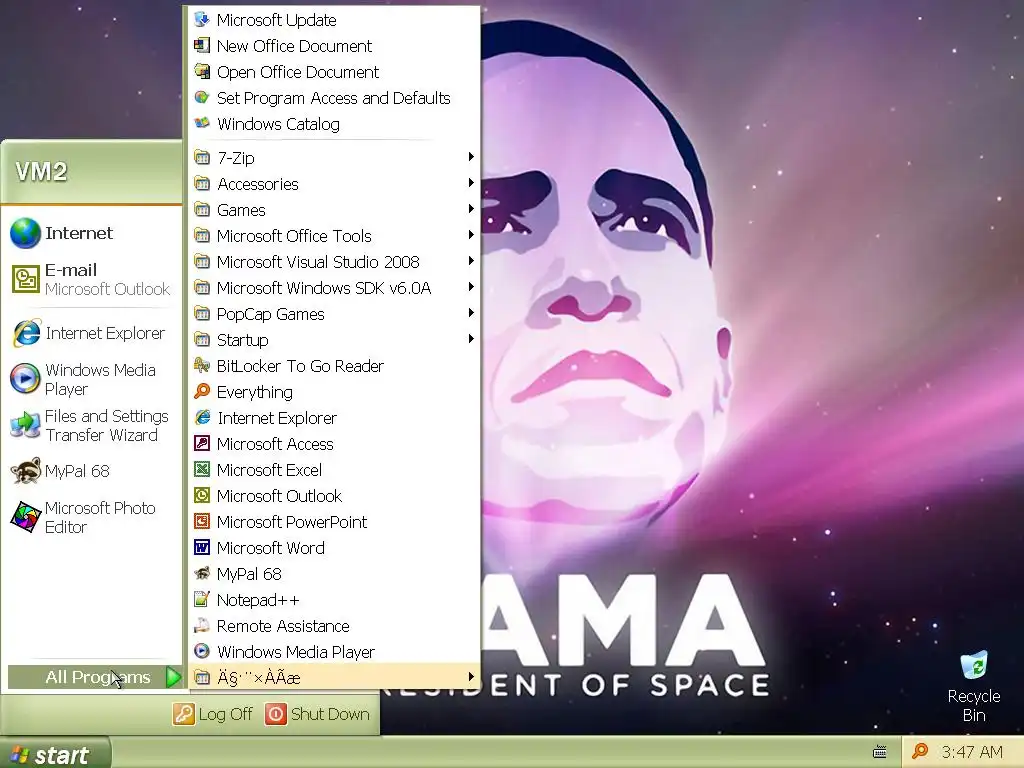Click 'New Office Document' label text
The image size is (1024, 768).
[294, 46]
